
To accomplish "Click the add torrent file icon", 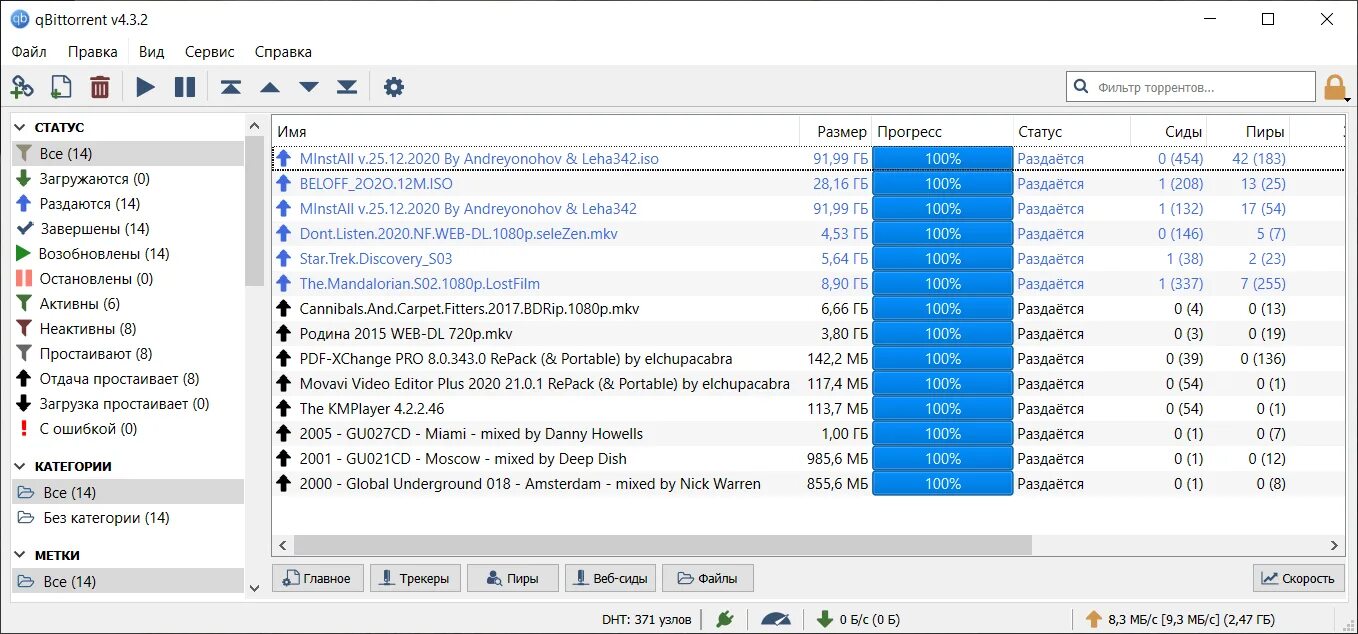I will click(x=60, y=87).
